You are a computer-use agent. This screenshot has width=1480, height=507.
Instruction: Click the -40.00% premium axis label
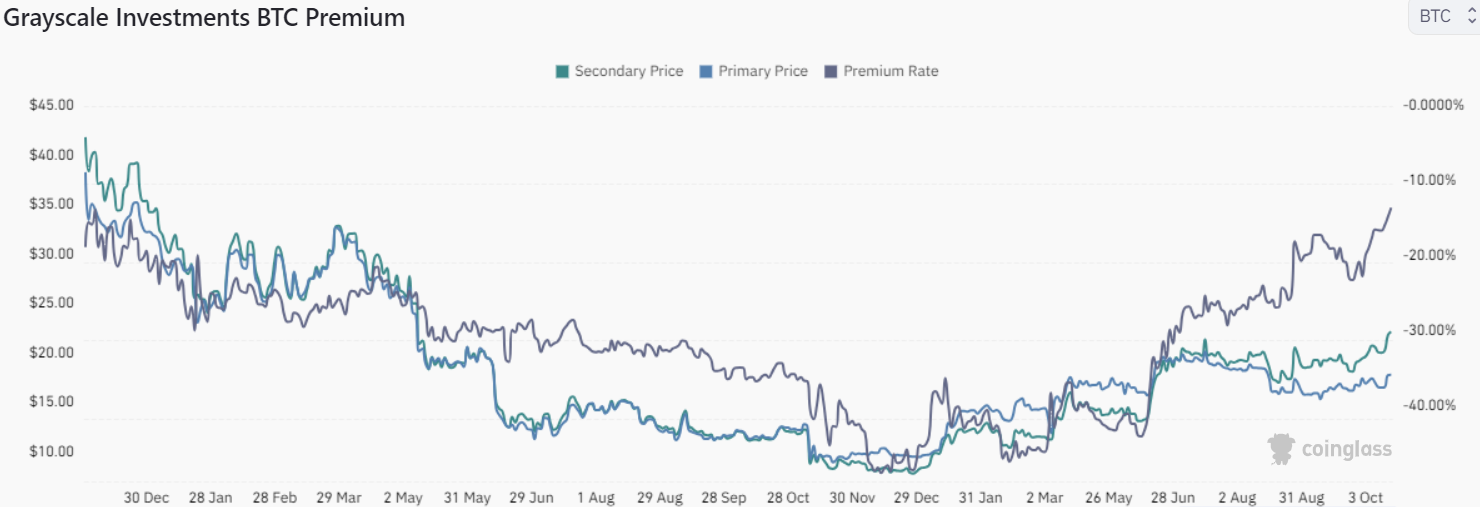point(1433,405)
